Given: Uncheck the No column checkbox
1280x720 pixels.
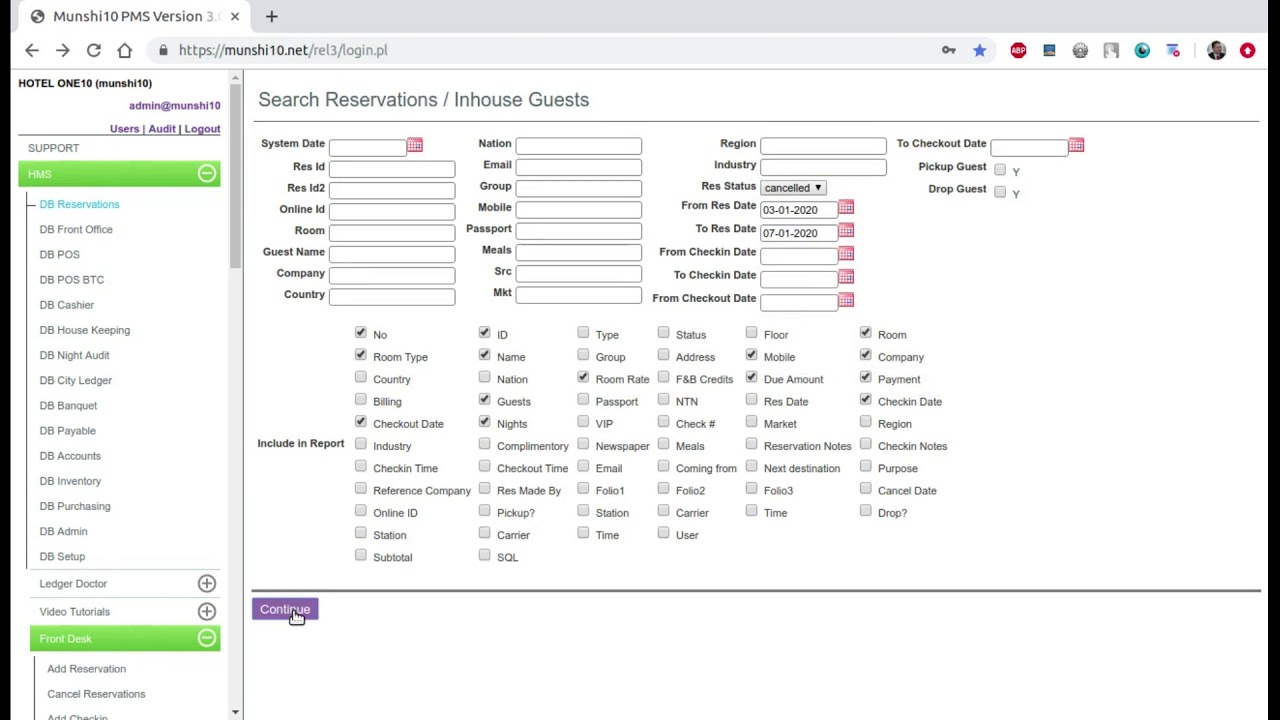Looking at the screenshot, I should (360, 332).
